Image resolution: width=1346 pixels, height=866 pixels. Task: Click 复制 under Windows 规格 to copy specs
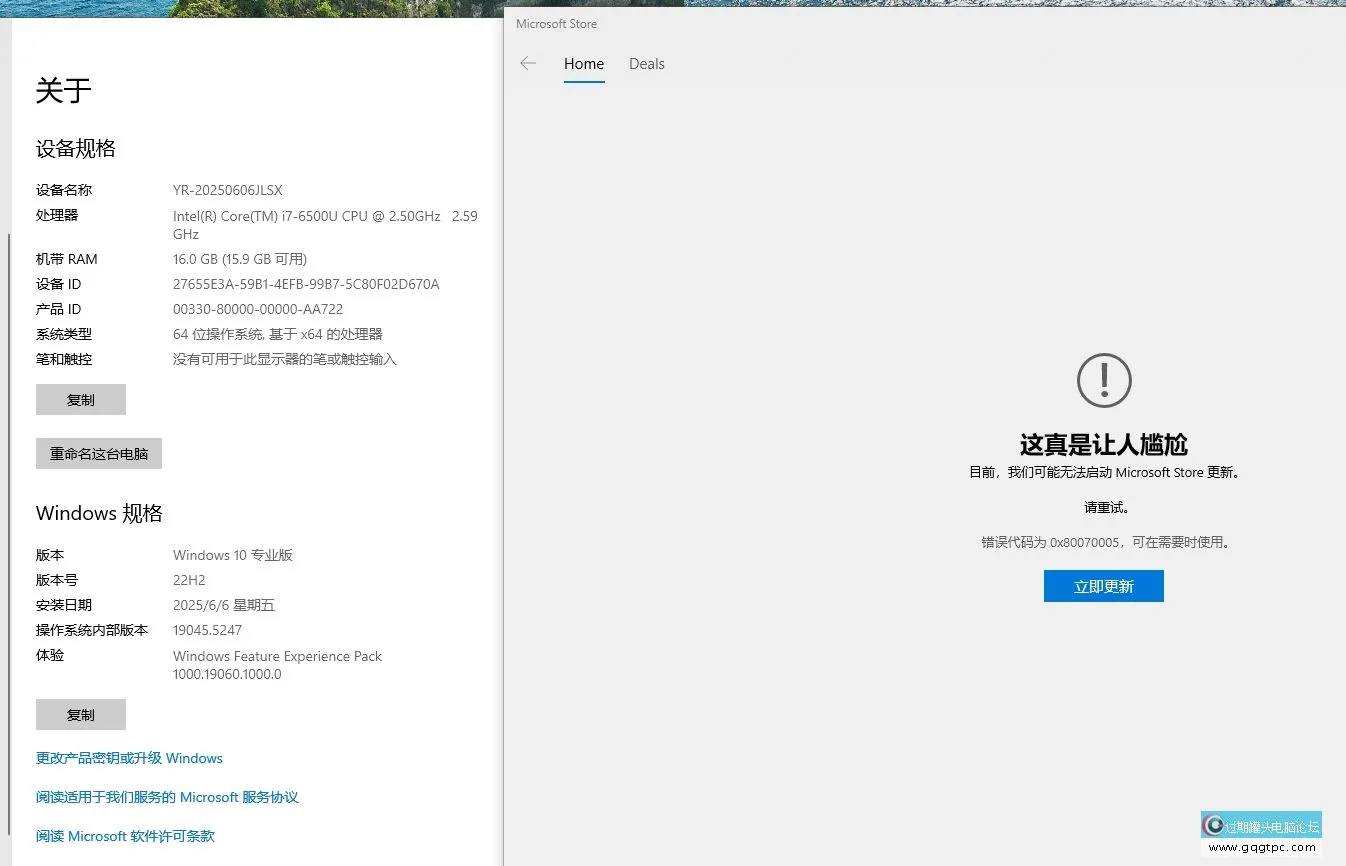pyautogui.click(x=80, y=714)
